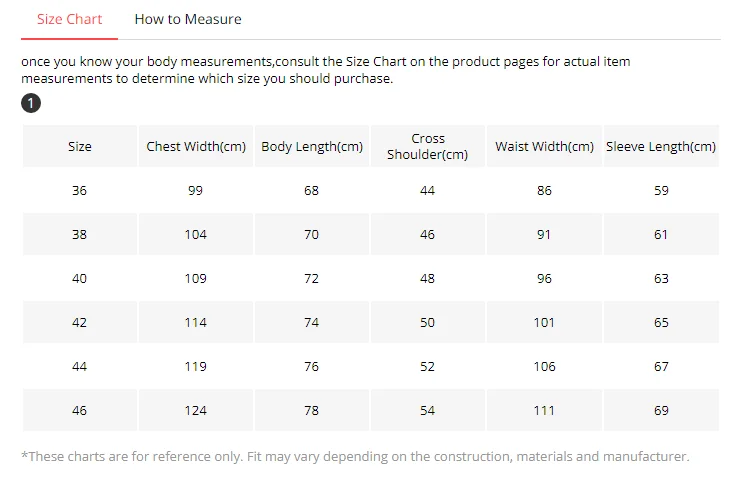Select size 40 row cell

[x=80, y=278]
